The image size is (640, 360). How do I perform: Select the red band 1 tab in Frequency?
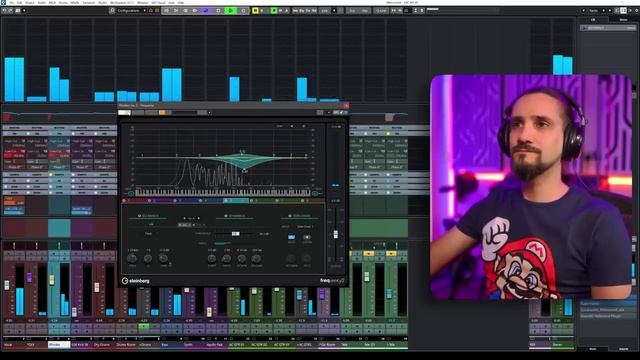(135, 201)
